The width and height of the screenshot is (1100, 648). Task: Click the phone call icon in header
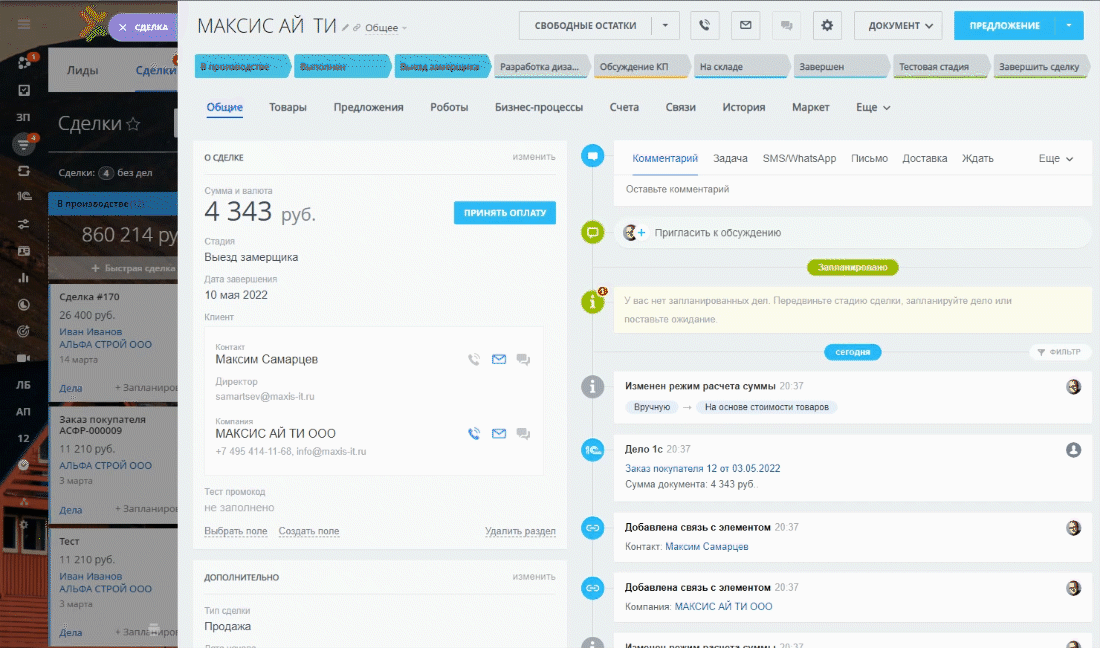[x=705, y=25]
